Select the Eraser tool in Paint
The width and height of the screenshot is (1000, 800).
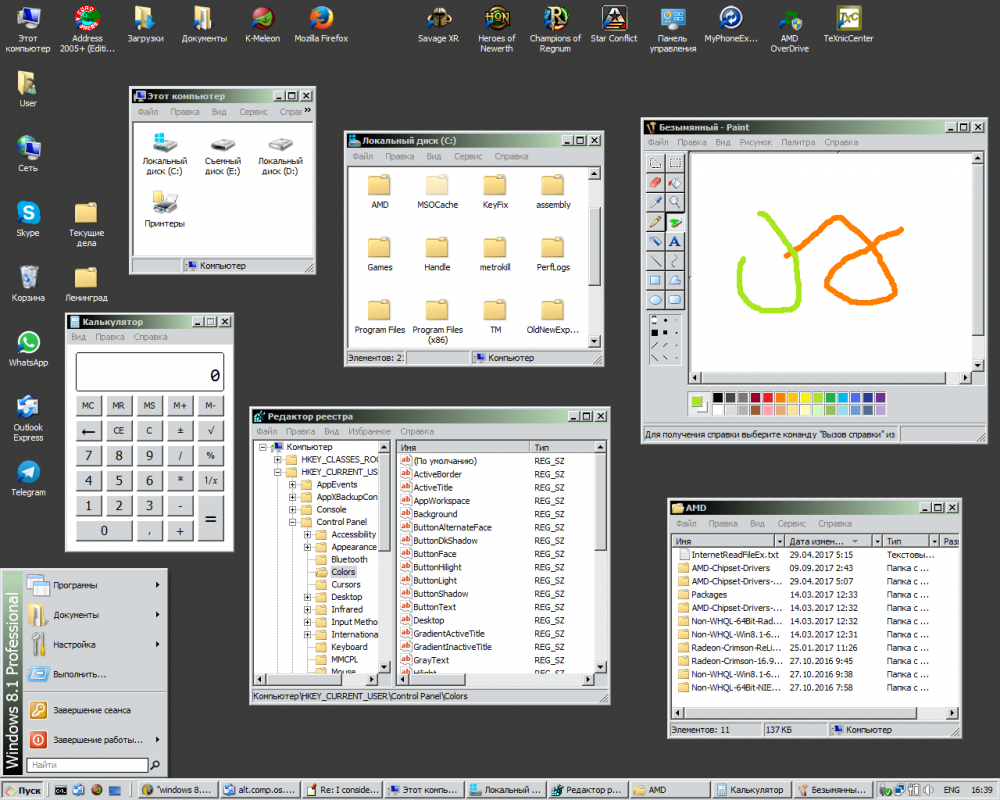coord(655,182)
